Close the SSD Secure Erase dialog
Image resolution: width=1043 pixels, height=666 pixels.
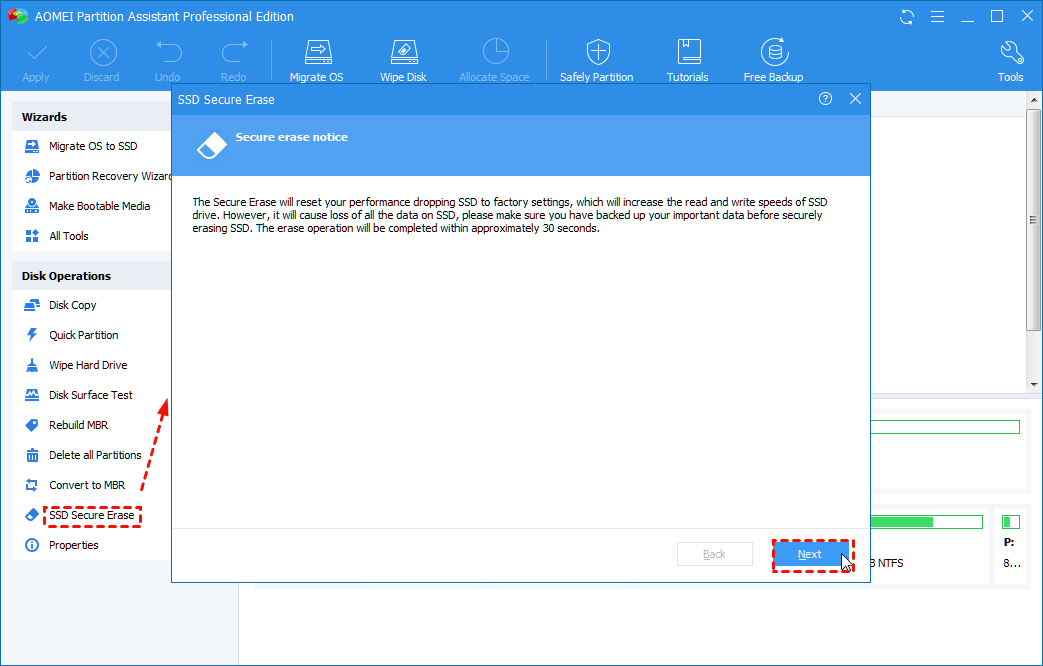(x=855, y=99)
